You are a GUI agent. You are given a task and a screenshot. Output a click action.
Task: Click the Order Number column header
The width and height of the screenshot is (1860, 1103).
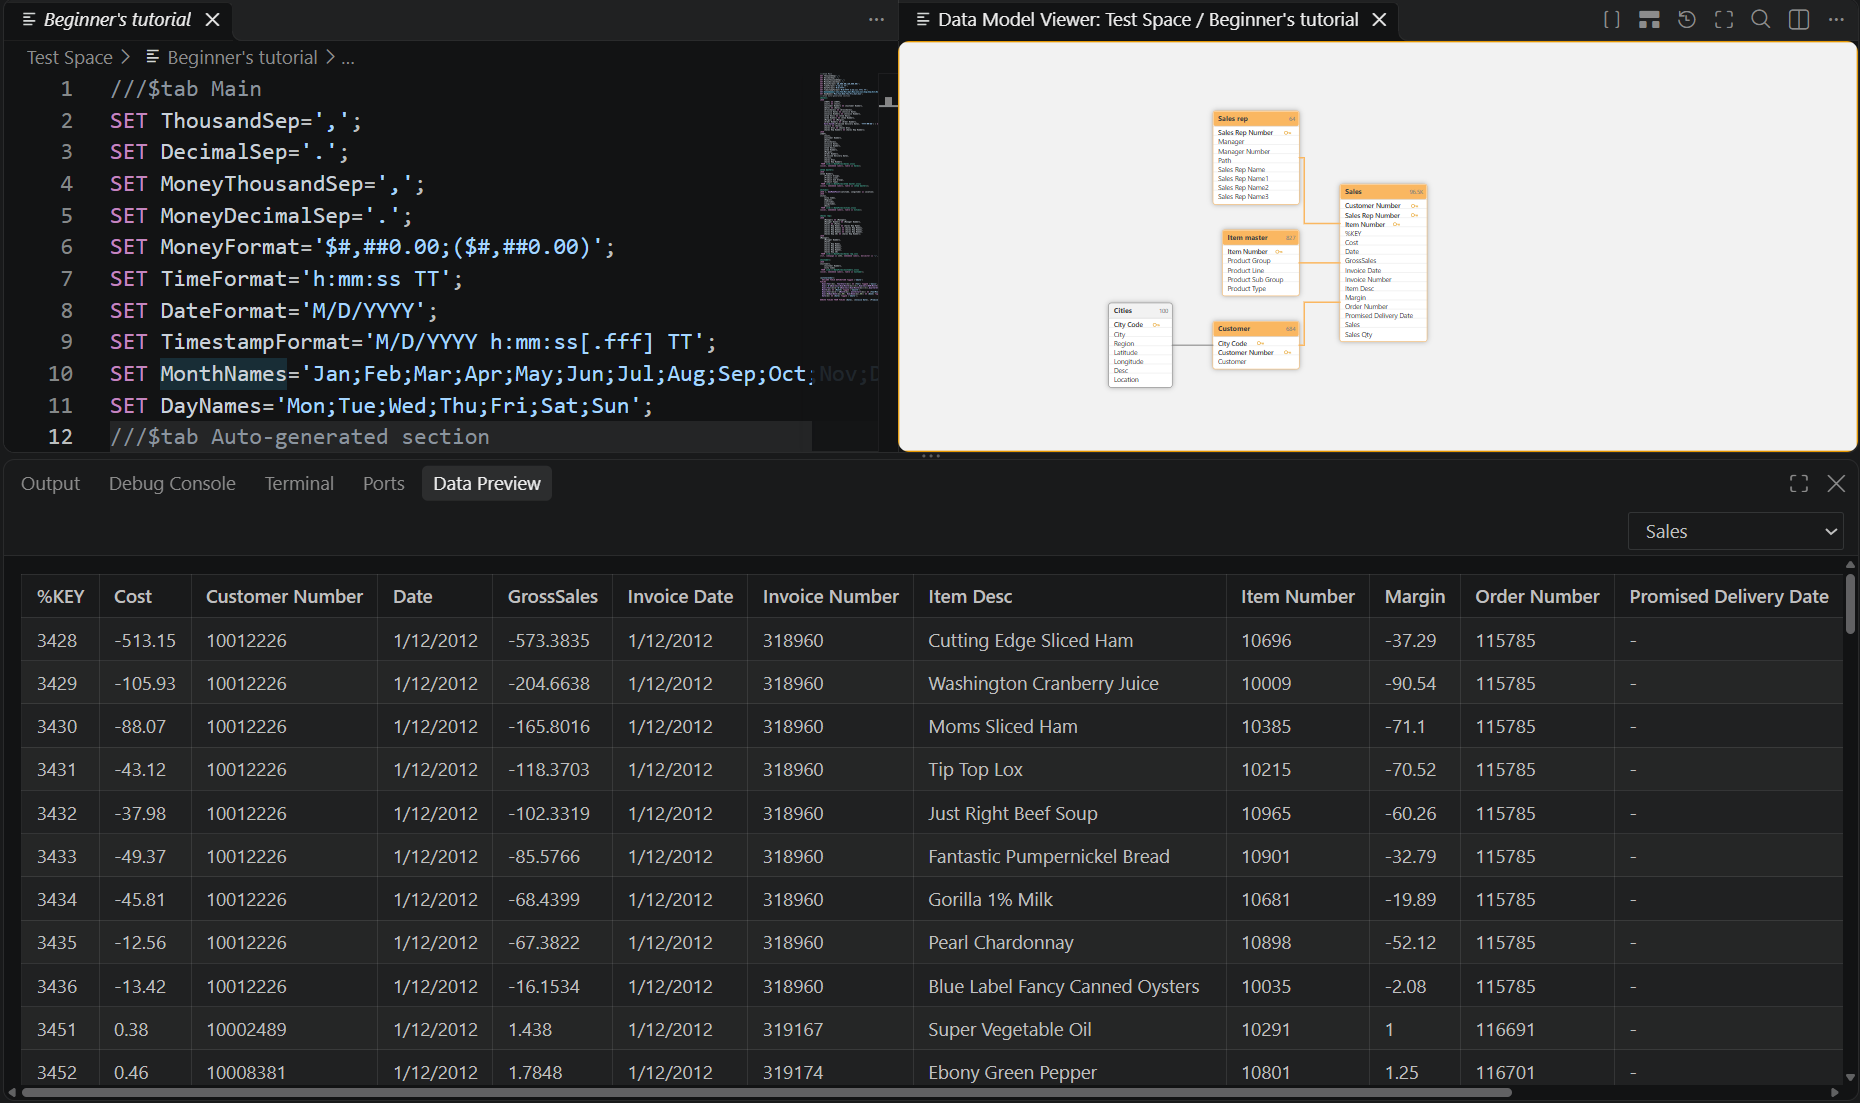(1537, 597)
